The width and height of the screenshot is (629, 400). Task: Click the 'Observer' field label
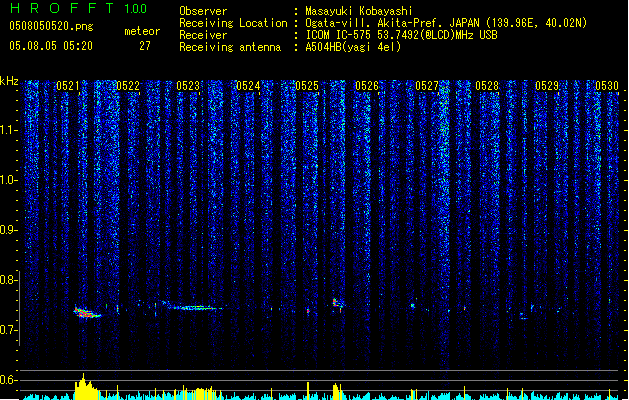pyautogui.click(x=203, y=11)
